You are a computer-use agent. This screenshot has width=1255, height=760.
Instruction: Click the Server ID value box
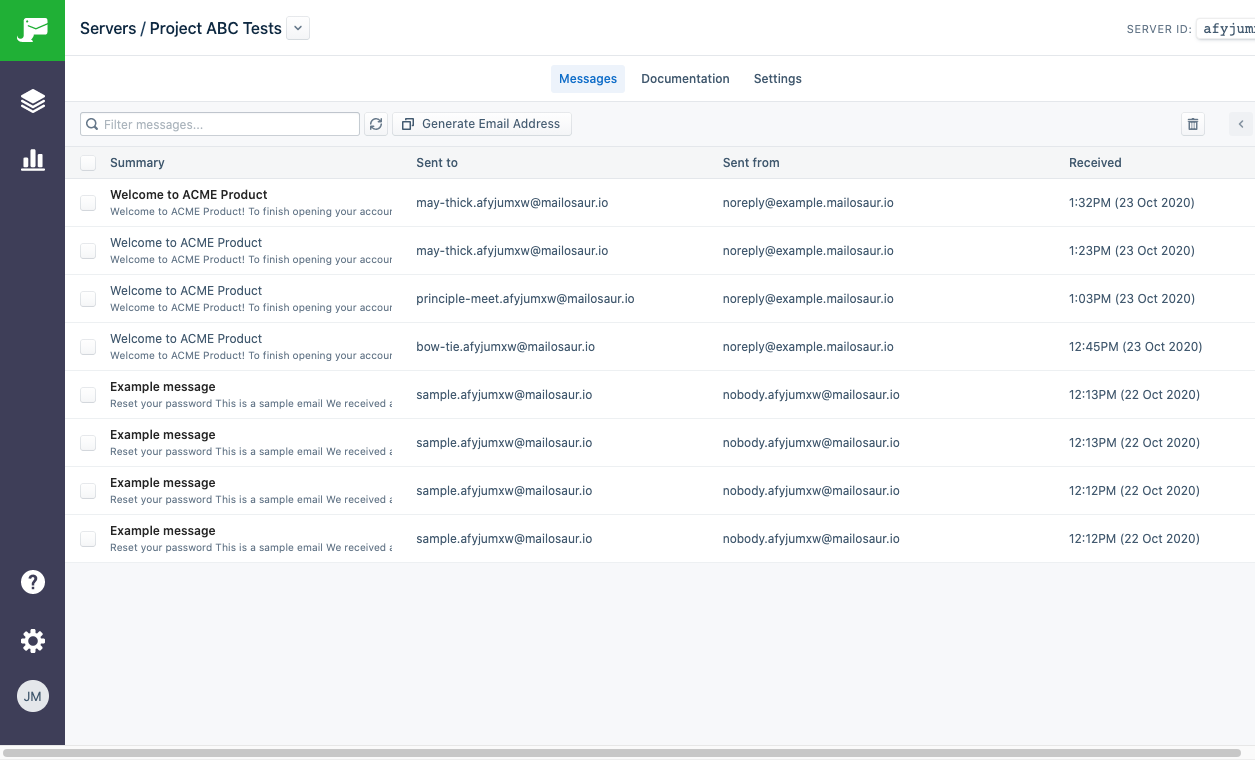pyautogui.click(x=1226, y=29)
